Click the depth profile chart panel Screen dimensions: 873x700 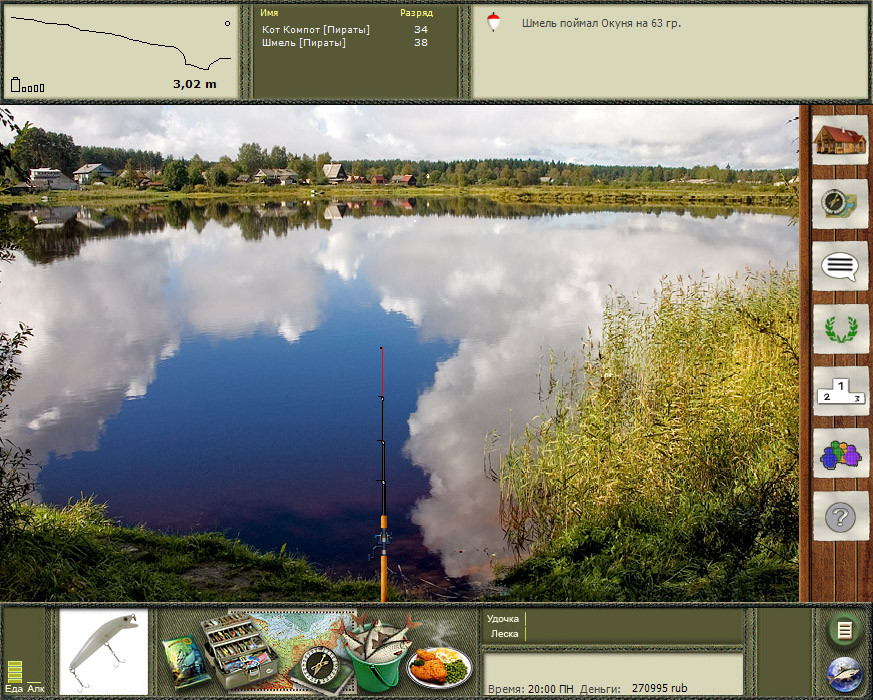(121, 52)
